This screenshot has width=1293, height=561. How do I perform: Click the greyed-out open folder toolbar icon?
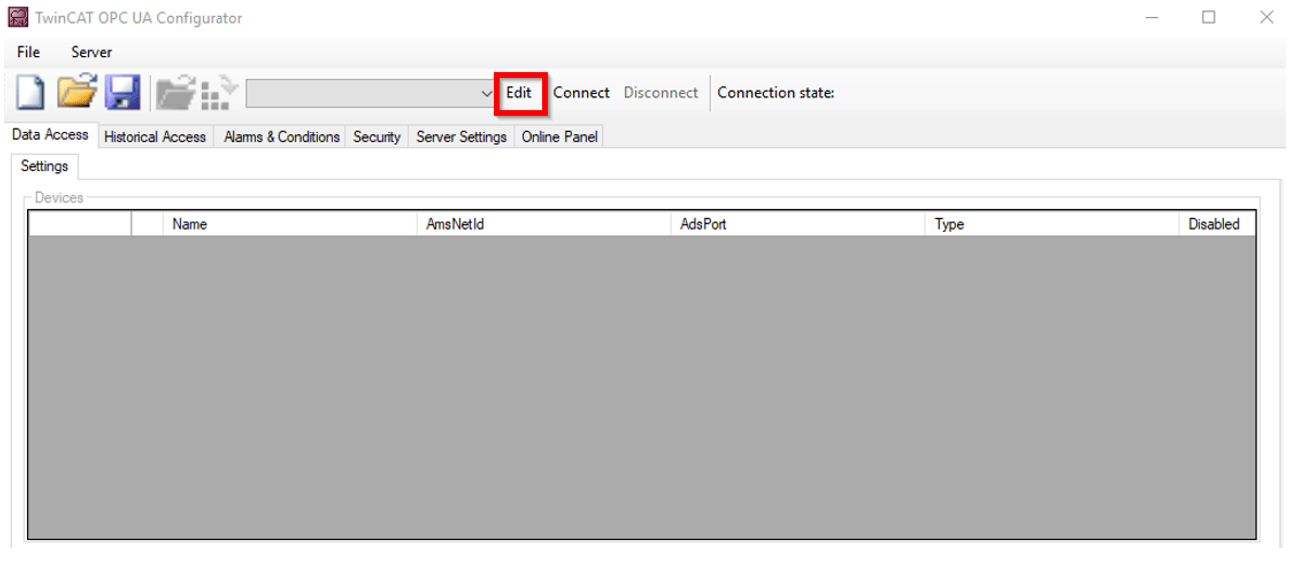pos(175,93)
